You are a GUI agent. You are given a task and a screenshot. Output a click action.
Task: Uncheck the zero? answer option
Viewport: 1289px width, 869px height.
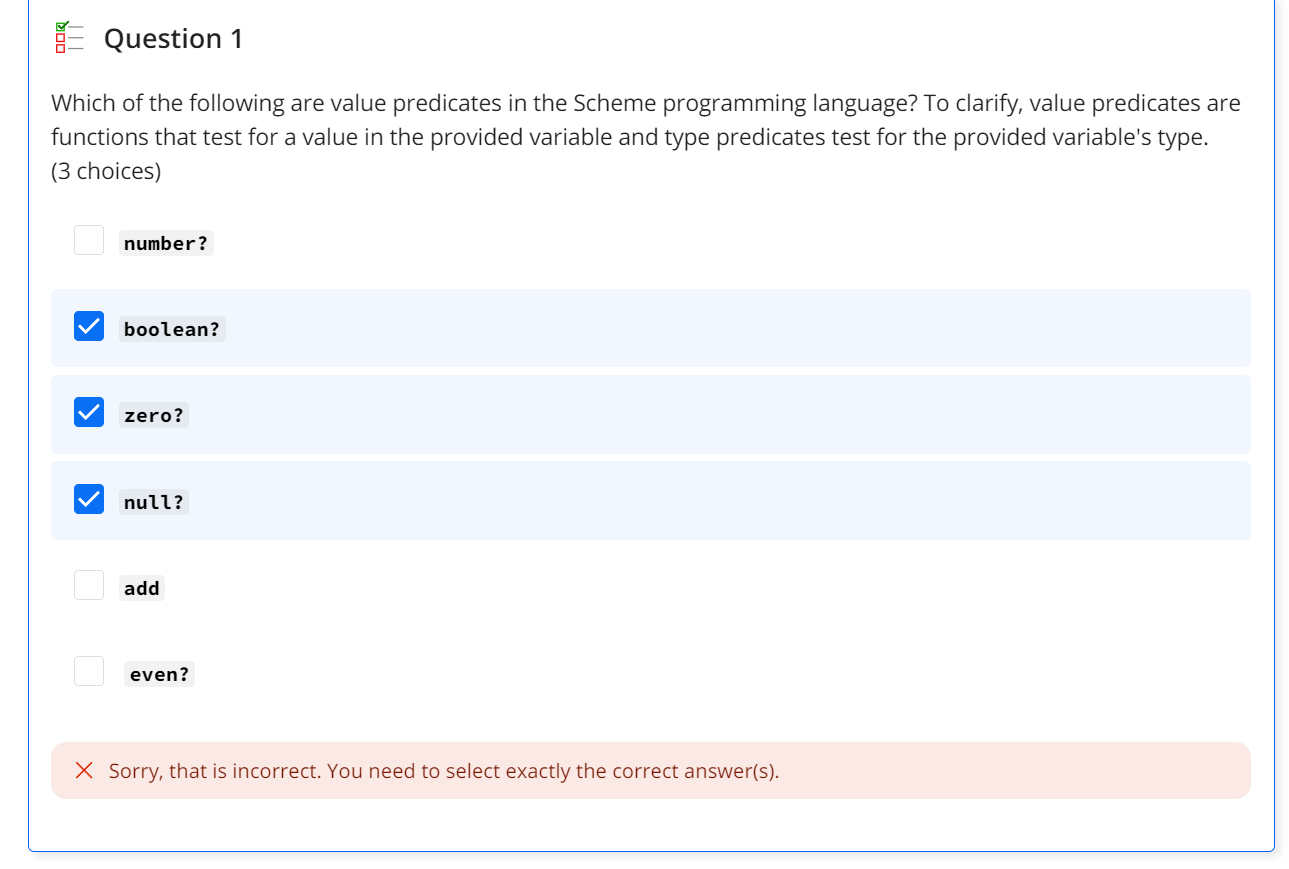tap(88, 412)
